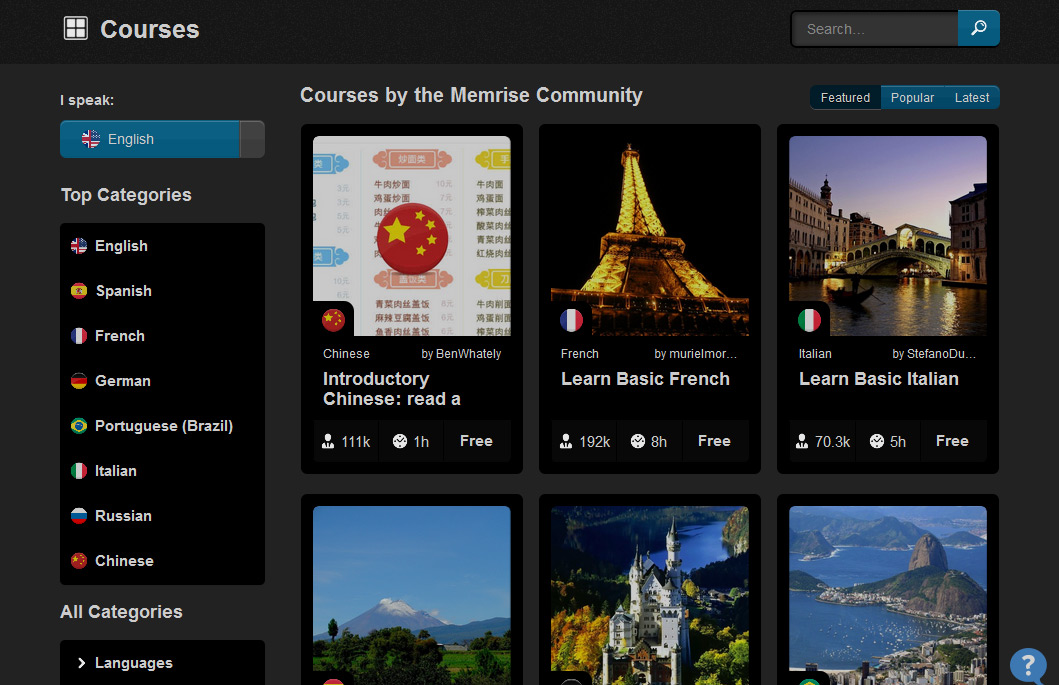
Task: Click the French flag icon in Top Categories
Action: (79, 336)
